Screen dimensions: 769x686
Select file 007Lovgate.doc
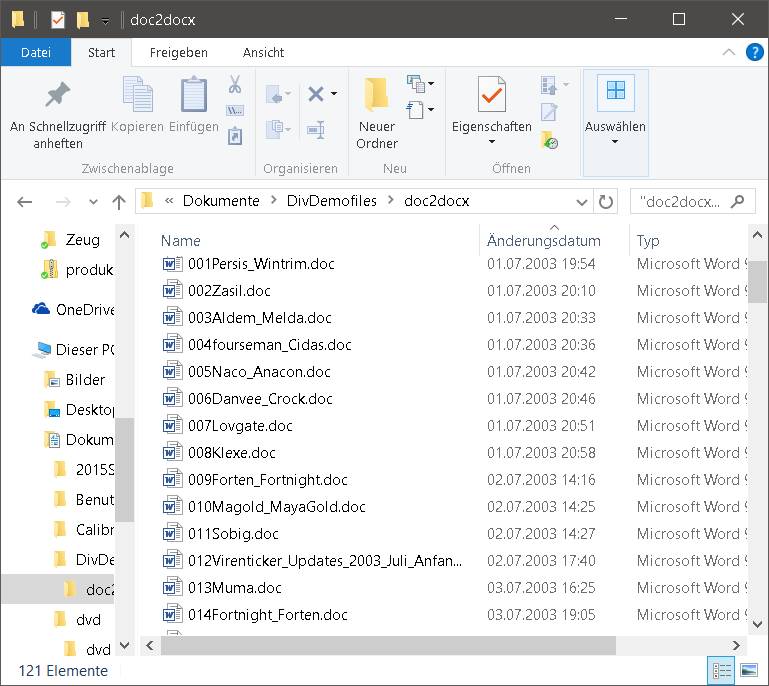tap(240, 425)
